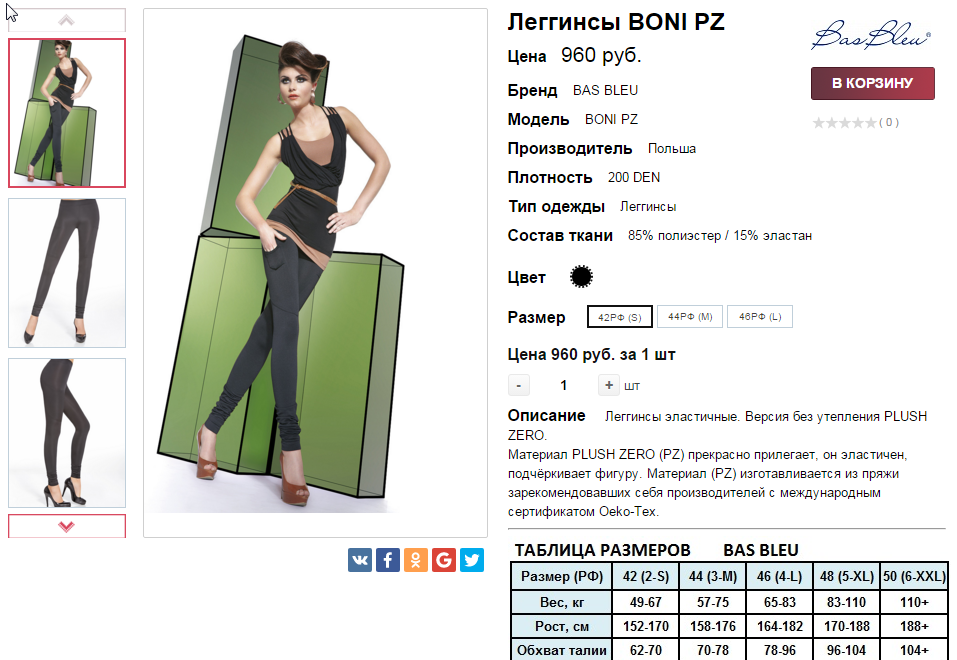Decrease the quantity with the minus button
The image size is (957, 660).
(519, 385)
